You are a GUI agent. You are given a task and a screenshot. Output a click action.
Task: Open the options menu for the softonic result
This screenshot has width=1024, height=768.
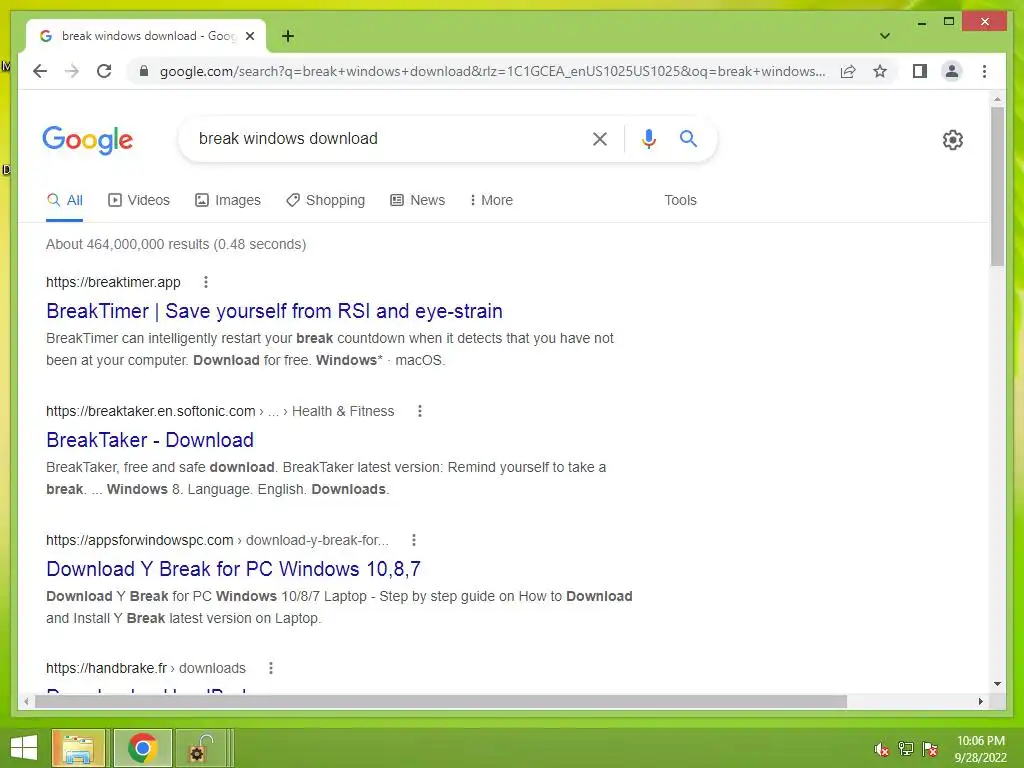pyautogui.click(x=420, y=411)
